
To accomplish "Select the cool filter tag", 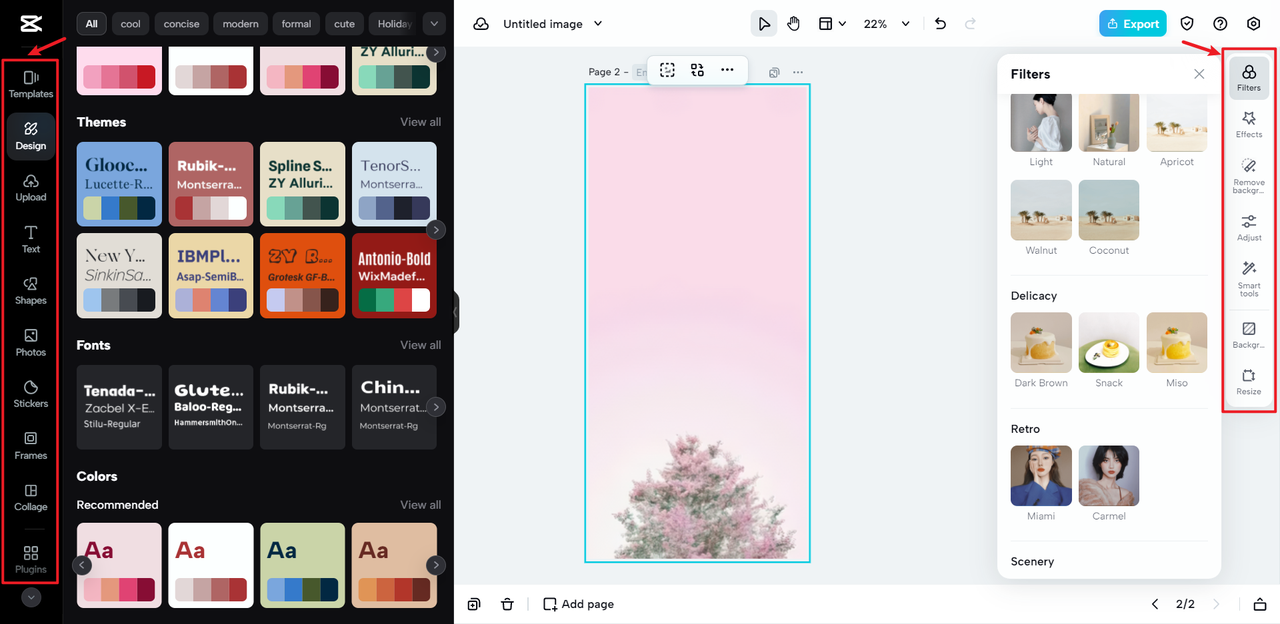I will 131,23.
